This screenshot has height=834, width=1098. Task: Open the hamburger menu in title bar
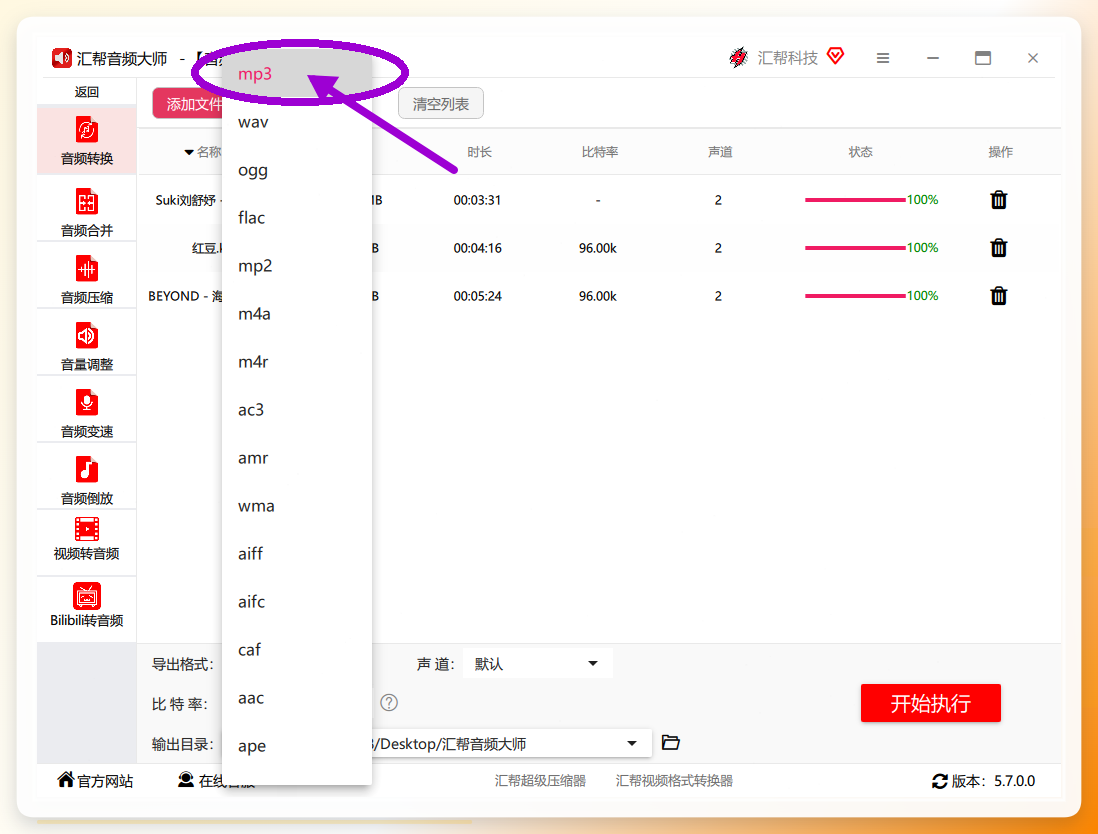[x=883, y=58]
